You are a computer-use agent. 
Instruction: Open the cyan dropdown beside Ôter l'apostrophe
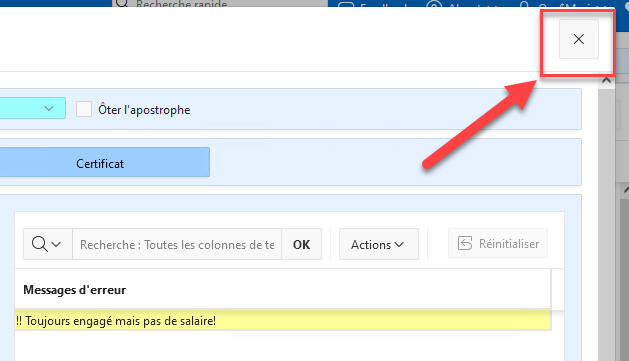[x=32, y=108]
